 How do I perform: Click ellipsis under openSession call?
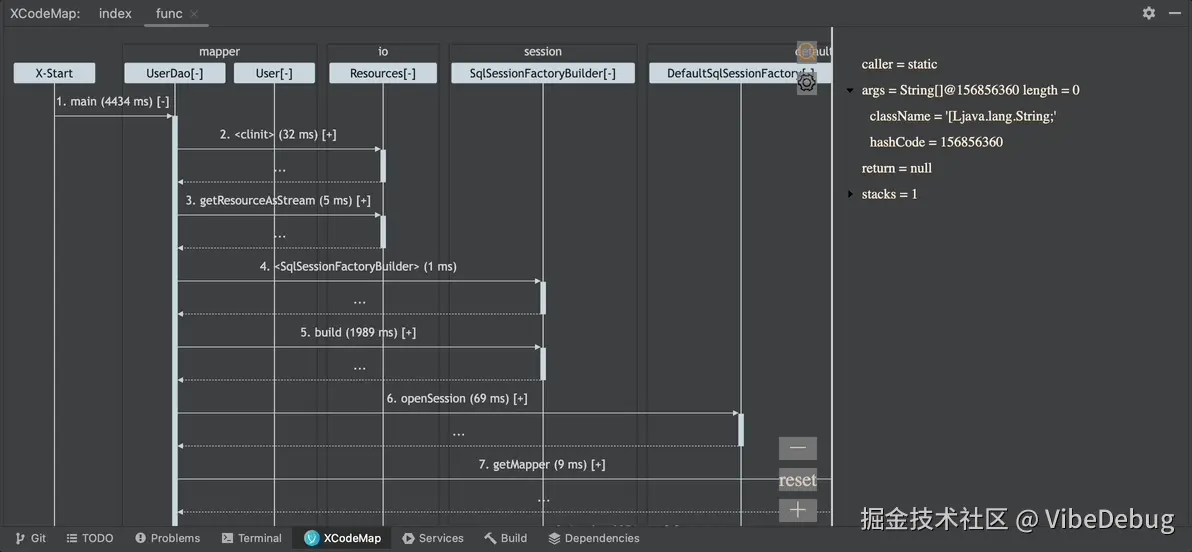[x=458, y=434]
